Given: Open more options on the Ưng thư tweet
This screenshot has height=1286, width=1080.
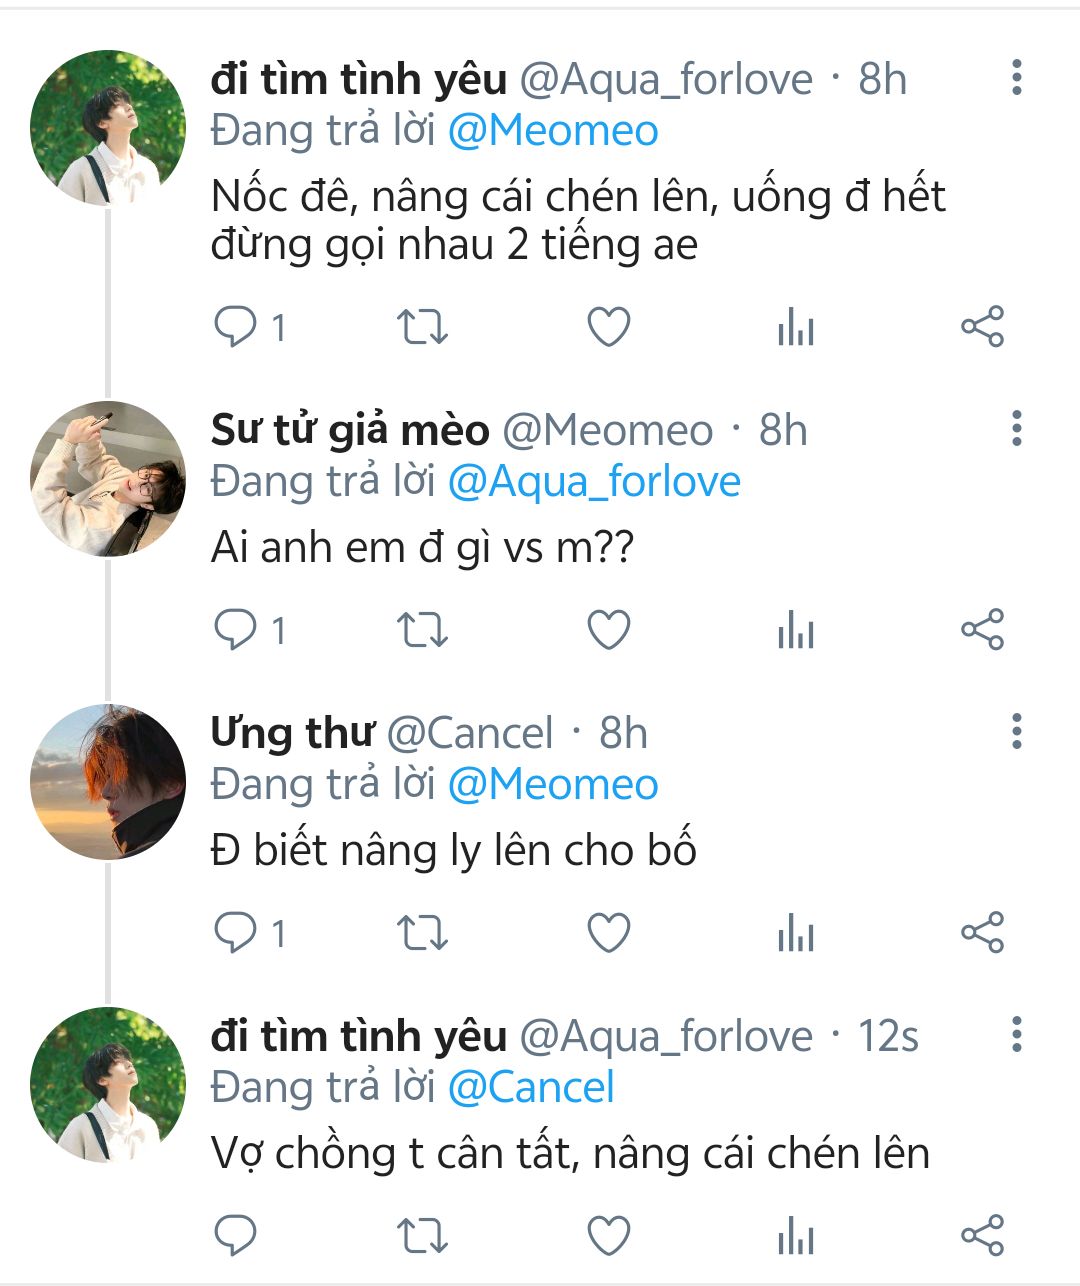Looking at the screenshot, I should (1016, 732).
